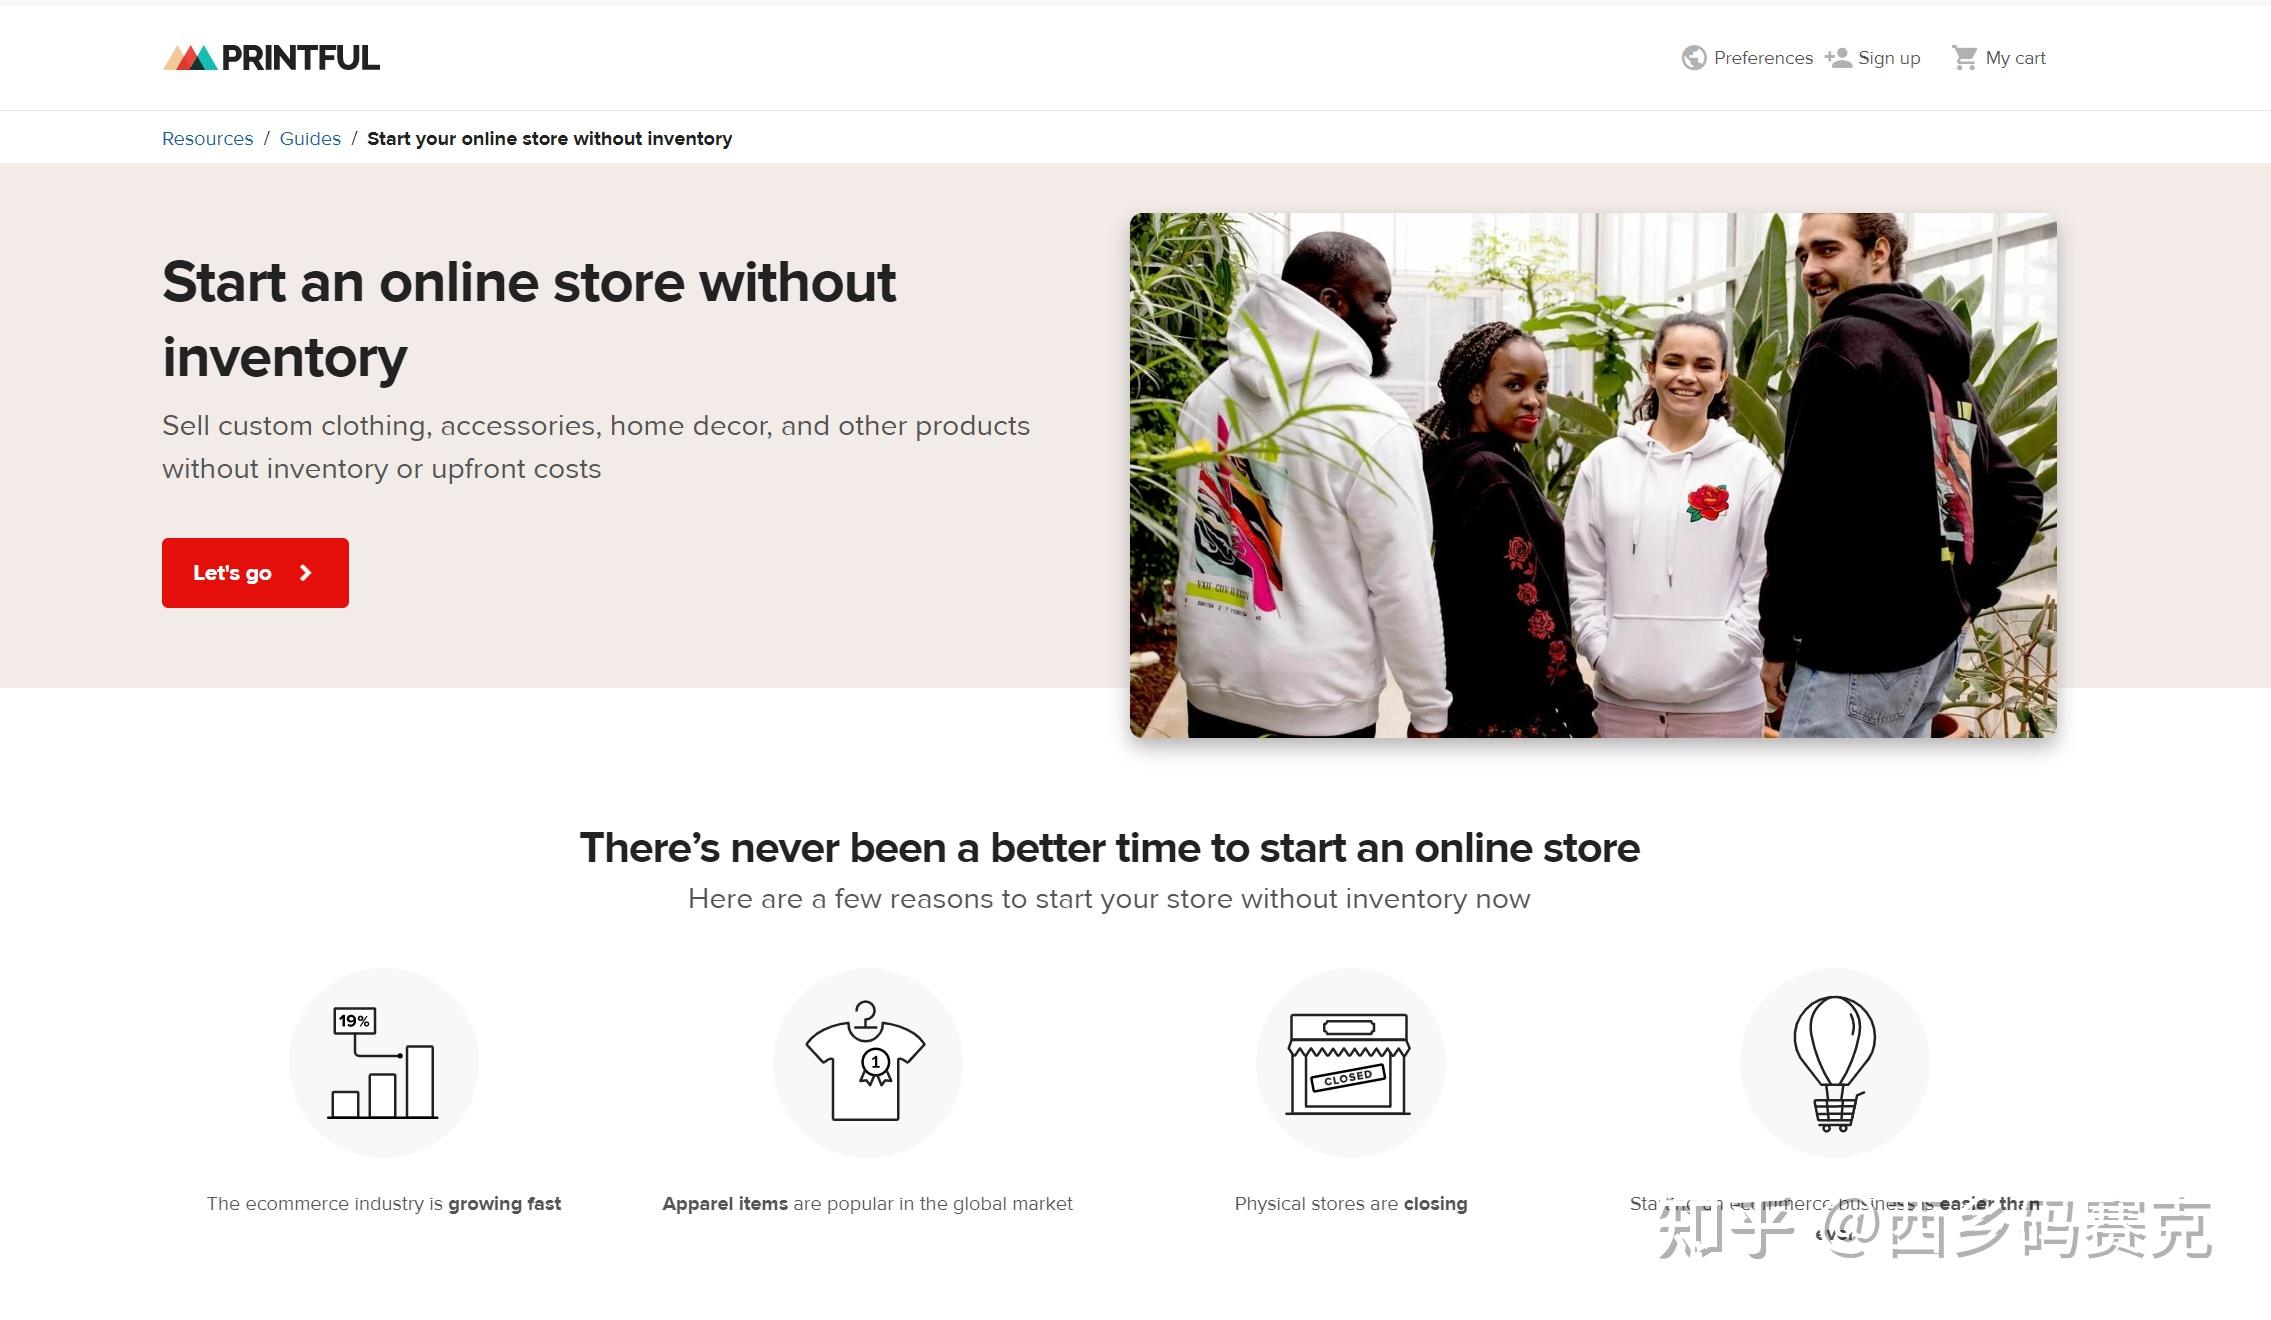Go to Resources breadcrumb
Image resolution: width=2271 pixels, height=1320 pixels.
click(207, 138)
